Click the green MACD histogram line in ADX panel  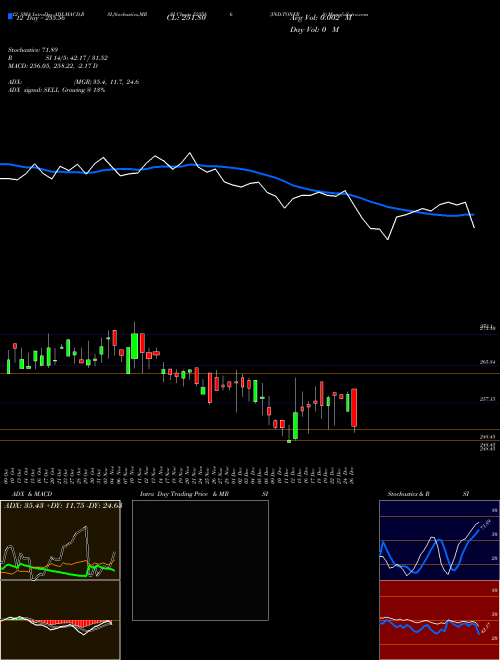coord(58,570)
